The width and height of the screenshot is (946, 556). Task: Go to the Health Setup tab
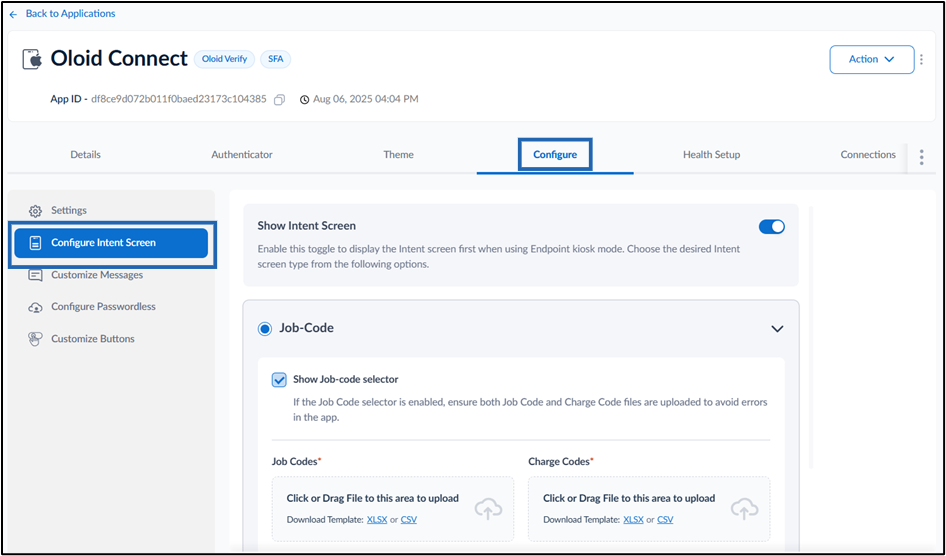pyautogui.click(x=711, y=154)
